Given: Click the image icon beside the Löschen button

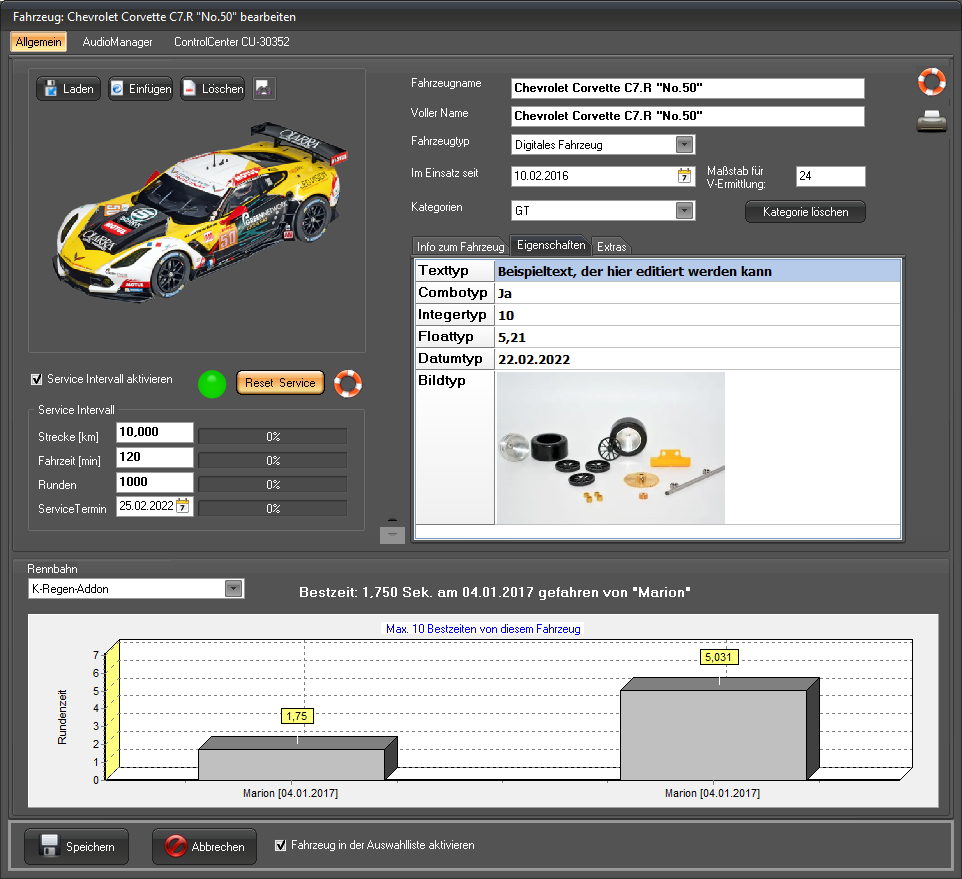Looking at the screenshot, I should (265, 89).
